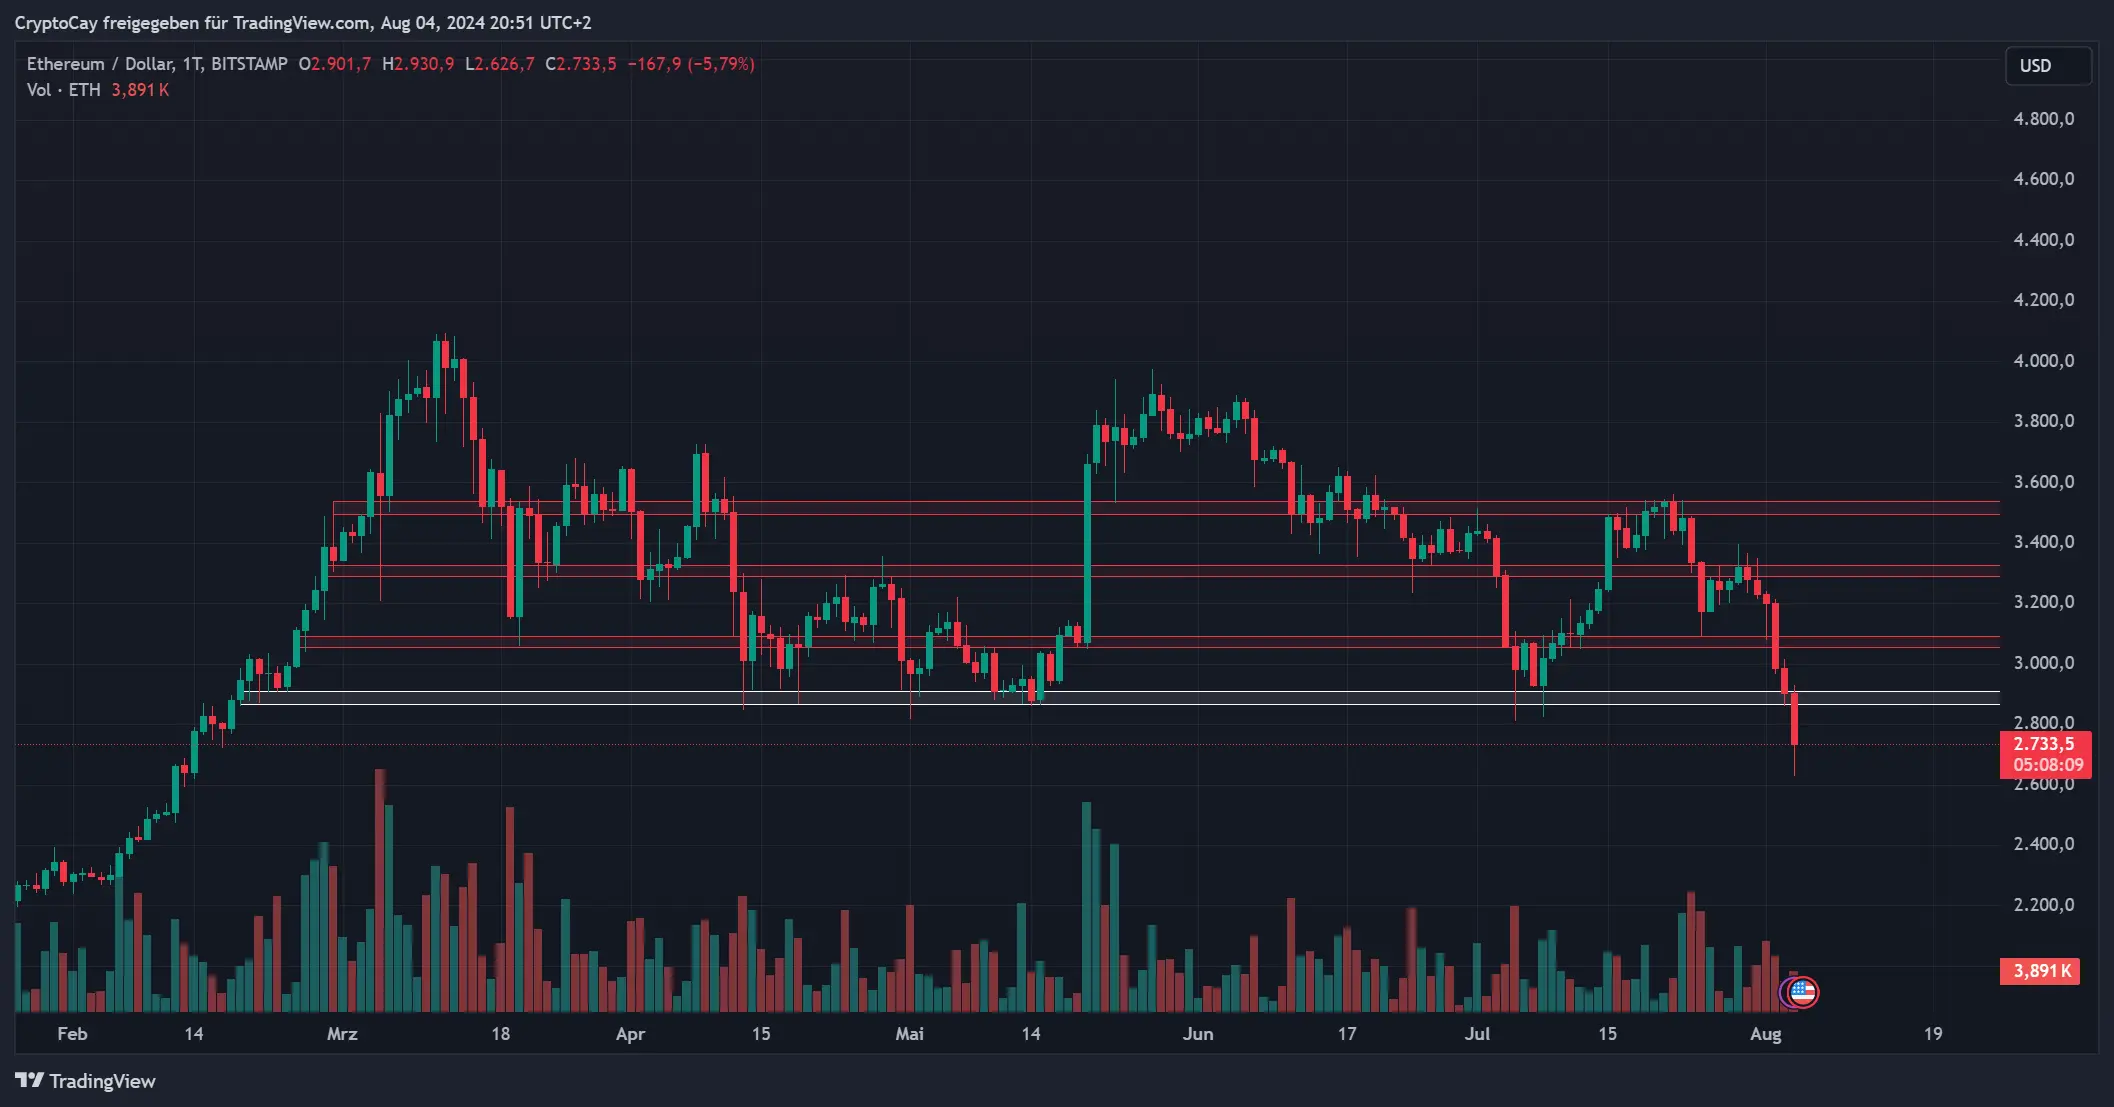
Task: Click the 3.600,0 price axis label
Action: 2043,482
